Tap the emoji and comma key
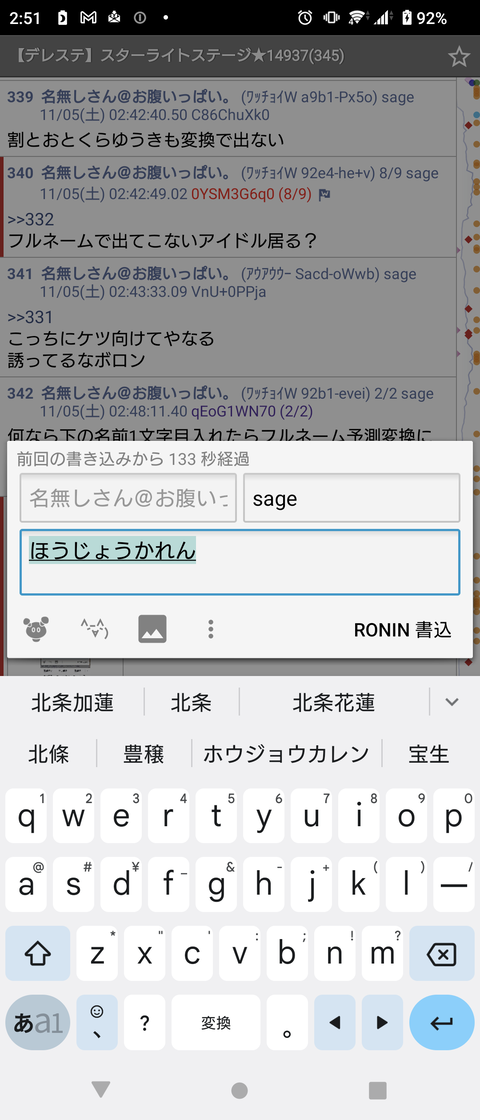480x1120 pixels. (x=97, y=1022)
